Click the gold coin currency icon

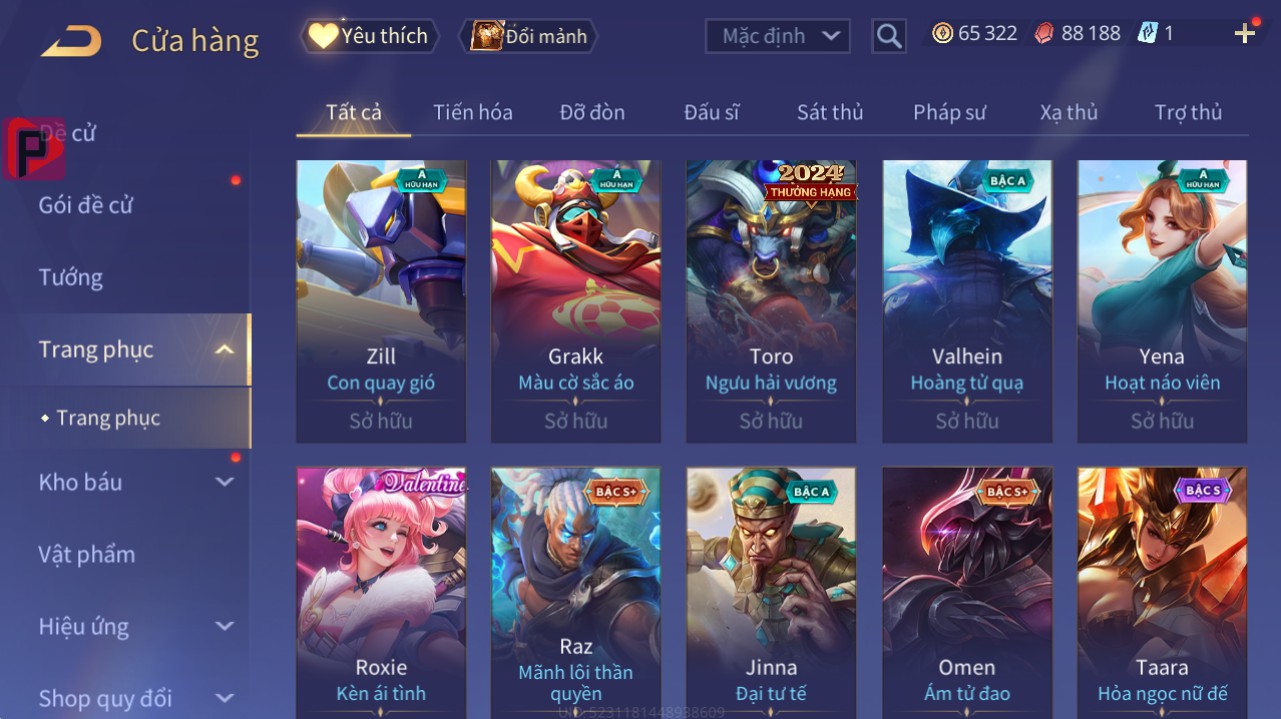pyautogui.click(x=942, y=33)
